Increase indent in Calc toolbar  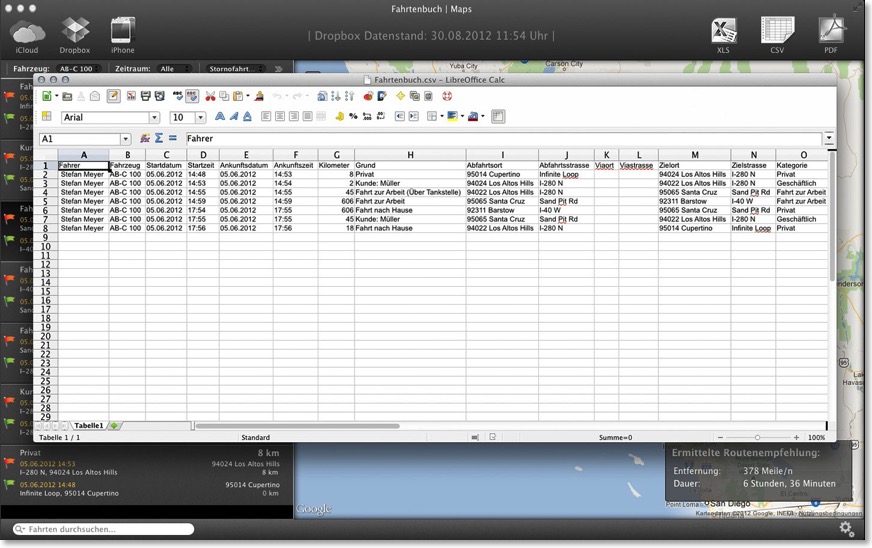pyautogui.click(x=413, y=116)
